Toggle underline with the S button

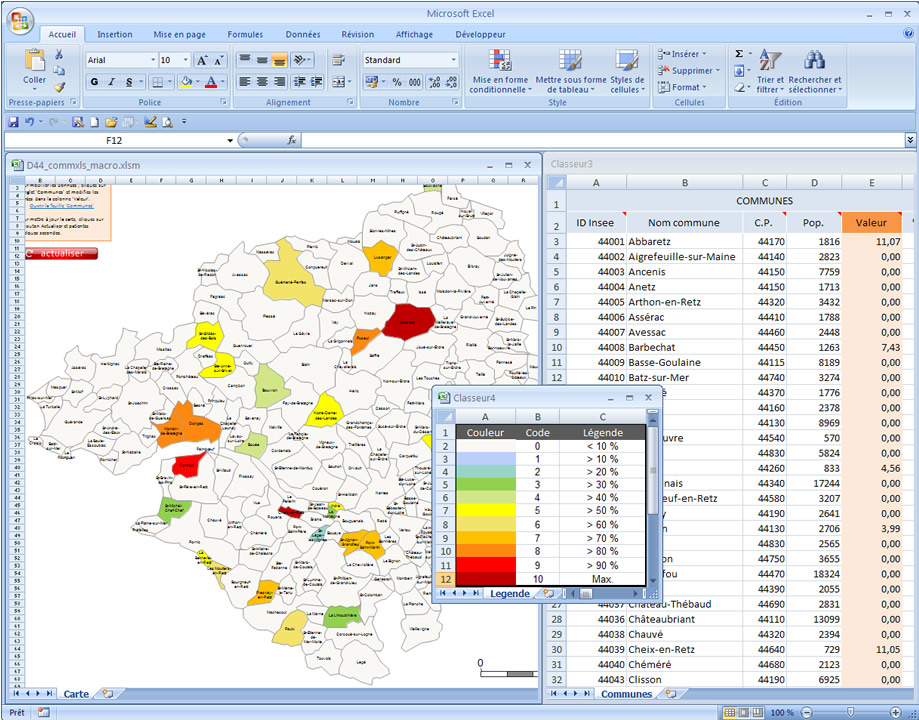pyautogui.click(x=129, y=82)
